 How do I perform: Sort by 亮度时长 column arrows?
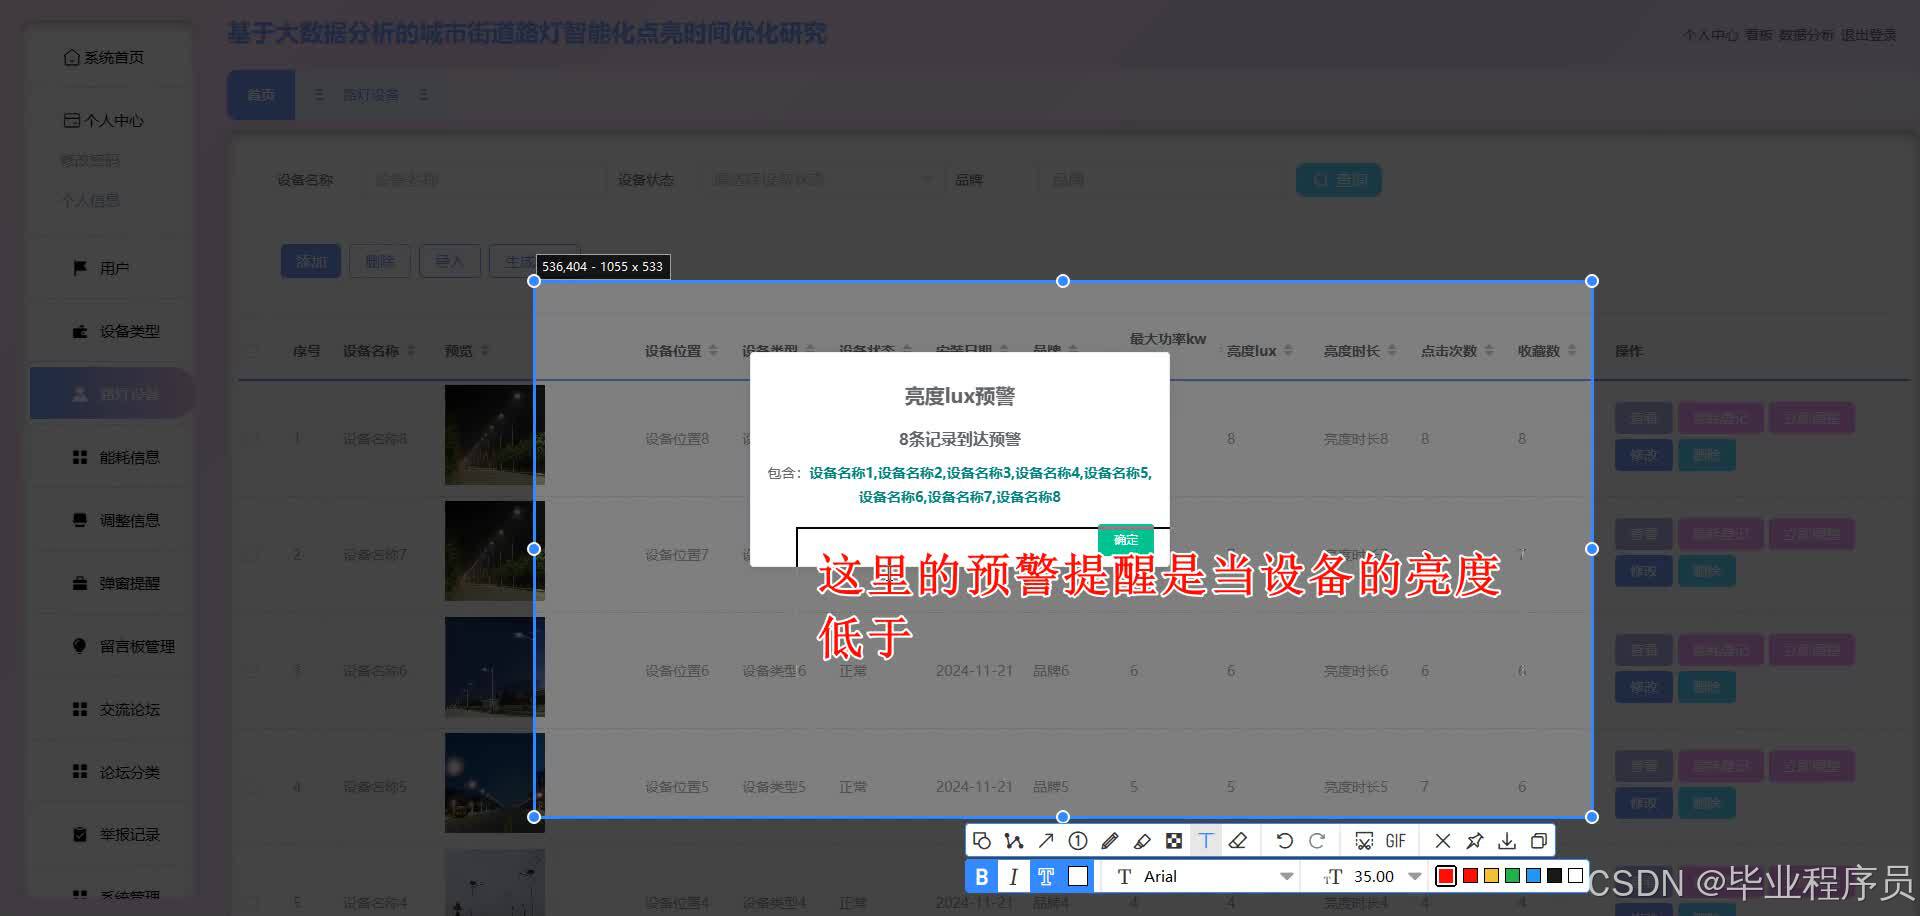[x=1392, y=351]
